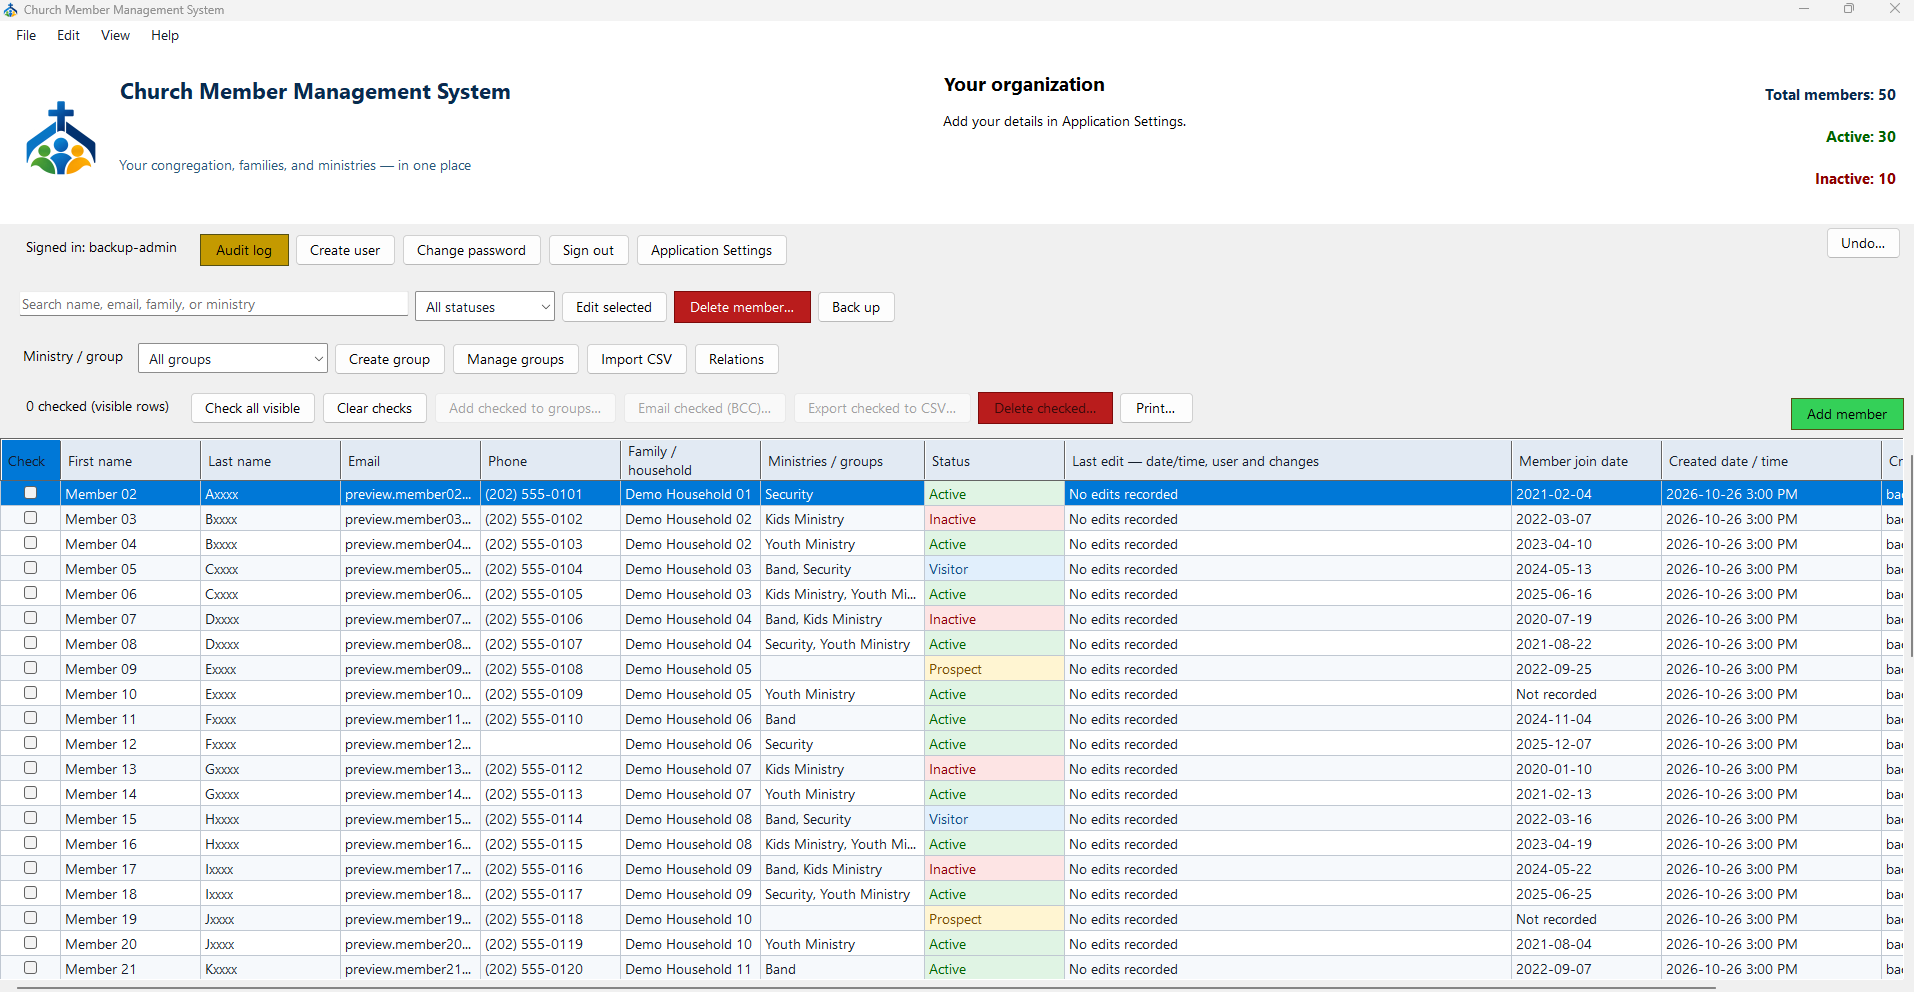Expand the All groups dropdown
This screenshot has height=992, width=1914.
(x=233, y=359)
